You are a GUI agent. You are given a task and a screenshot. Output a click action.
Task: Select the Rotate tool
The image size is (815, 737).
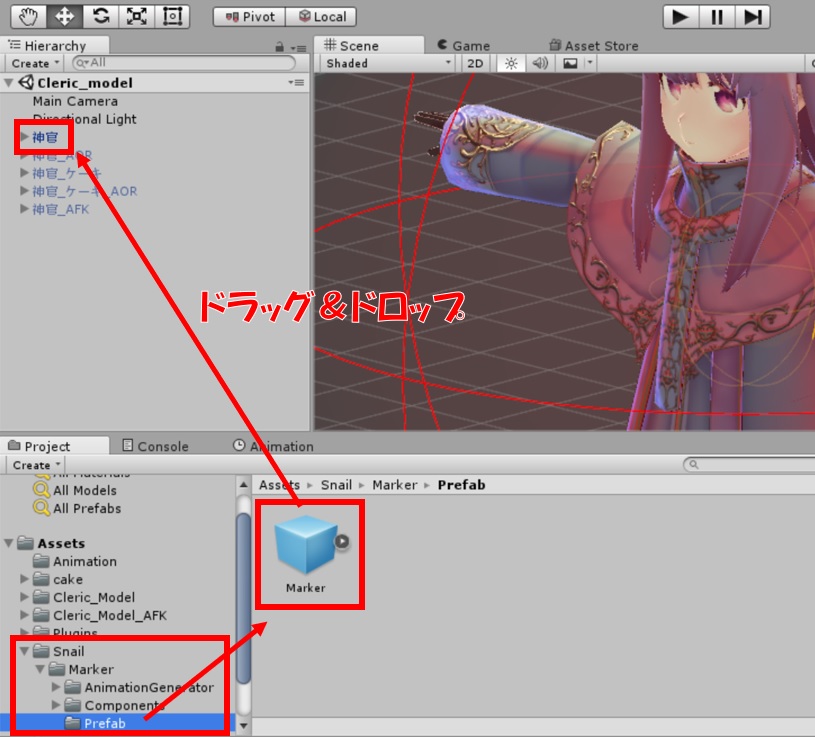click(100, 16)
